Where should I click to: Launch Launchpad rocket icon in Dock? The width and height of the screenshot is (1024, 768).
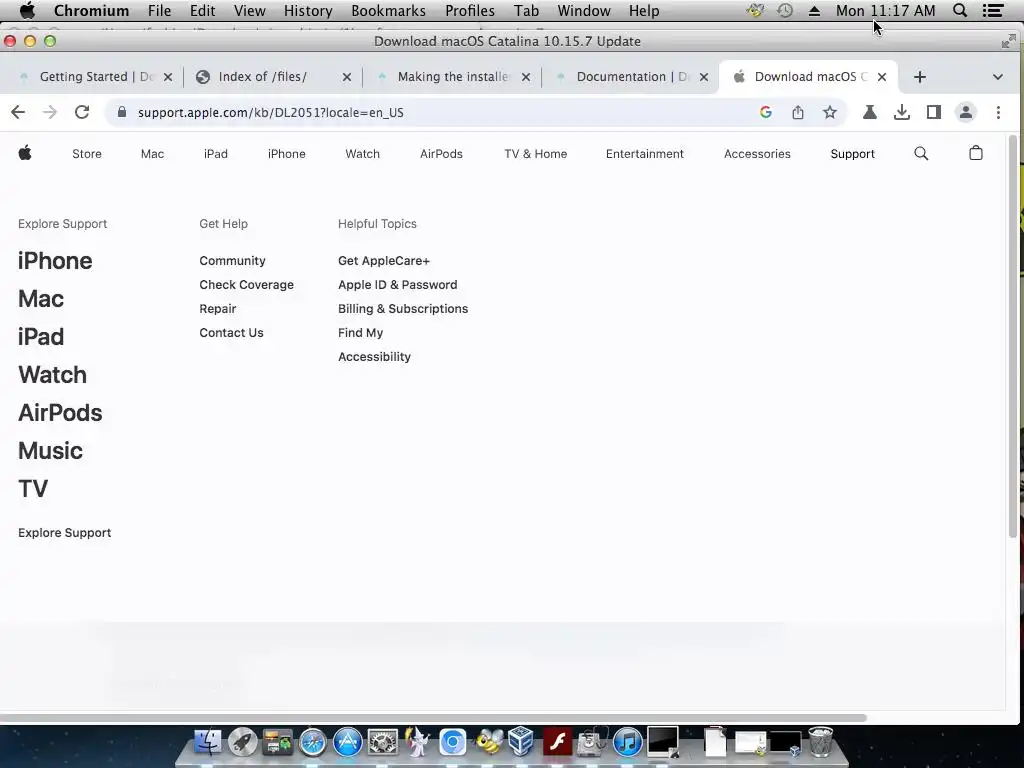(x=242, y=742)
